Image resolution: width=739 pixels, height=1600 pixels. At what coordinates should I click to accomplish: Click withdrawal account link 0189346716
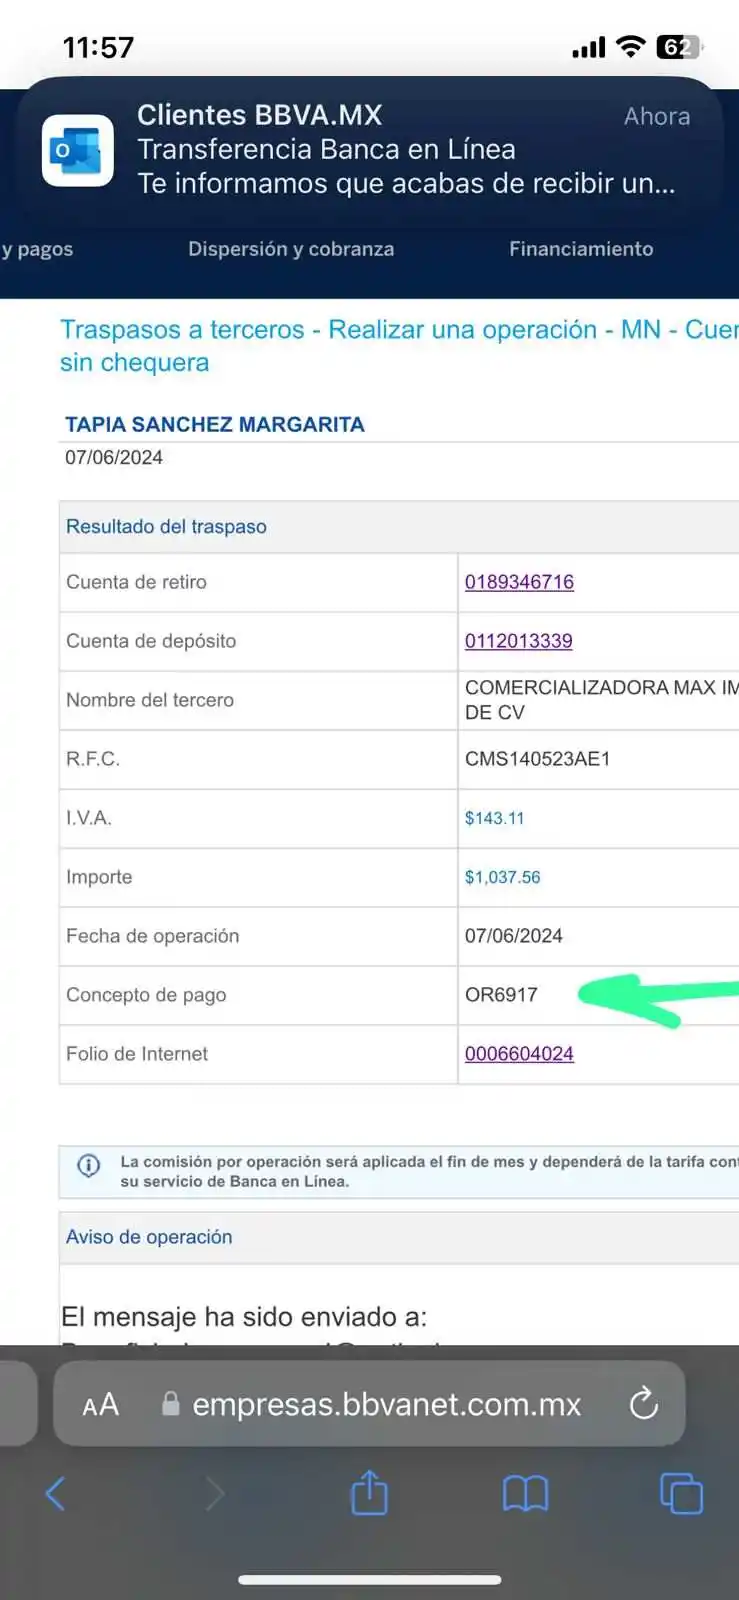[519, 582]
